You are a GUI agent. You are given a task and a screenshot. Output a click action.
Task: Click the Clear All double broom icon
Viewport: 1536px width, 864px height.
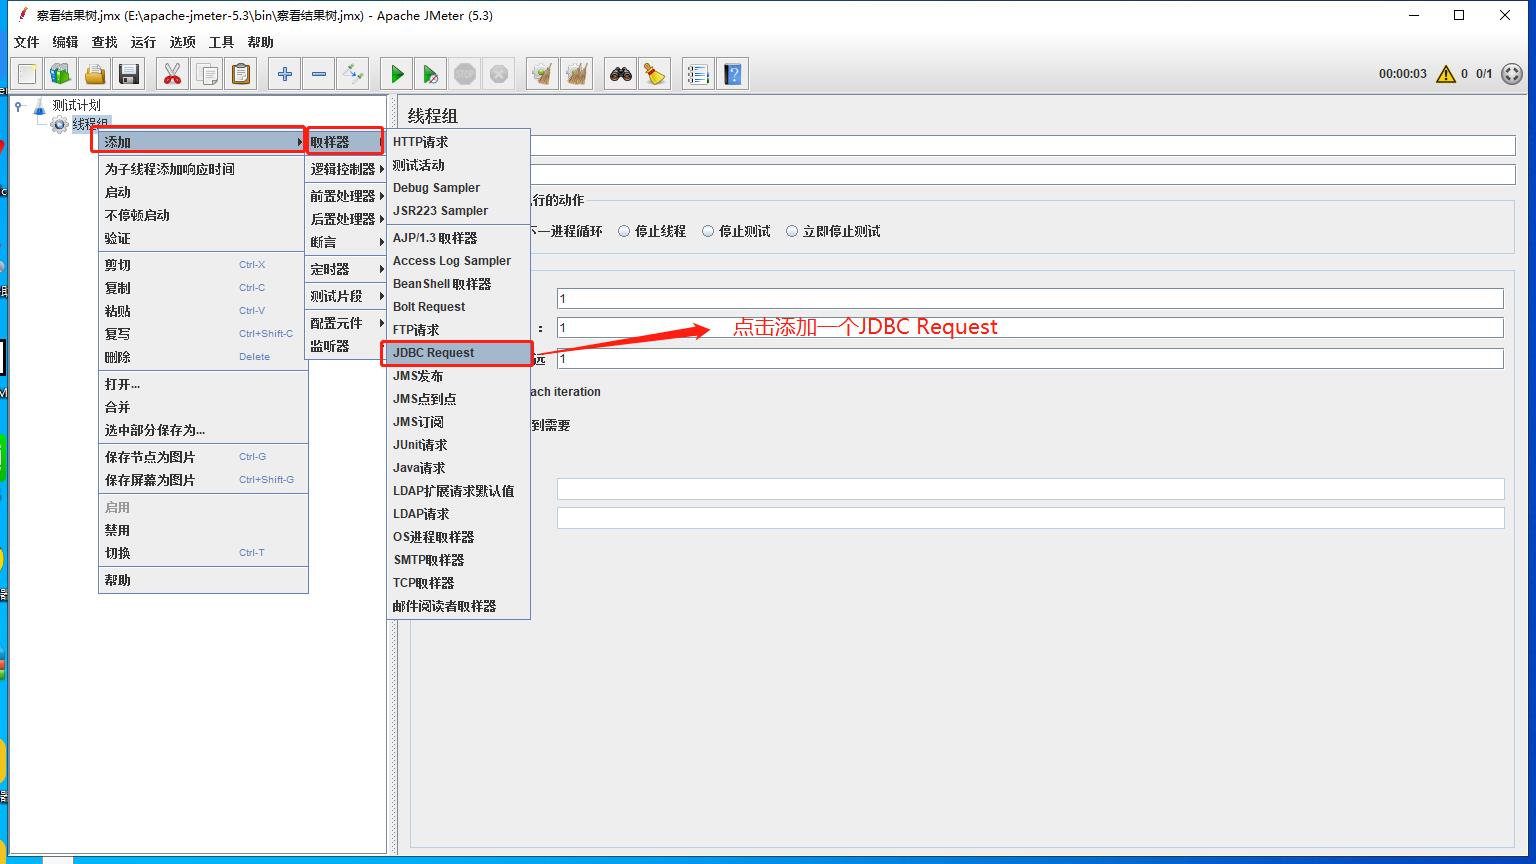[x=577, y=74]
